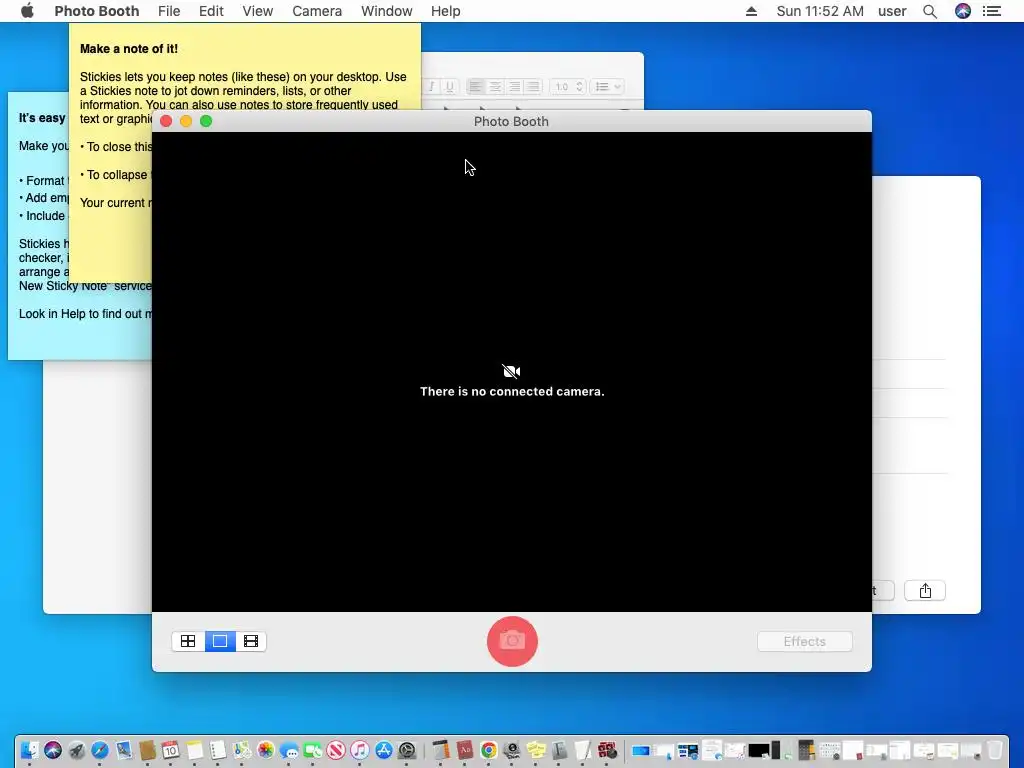Zoom the Photo Booth window with green button
This screenshot has height=768, width=1024.
[x=206, y=121]
